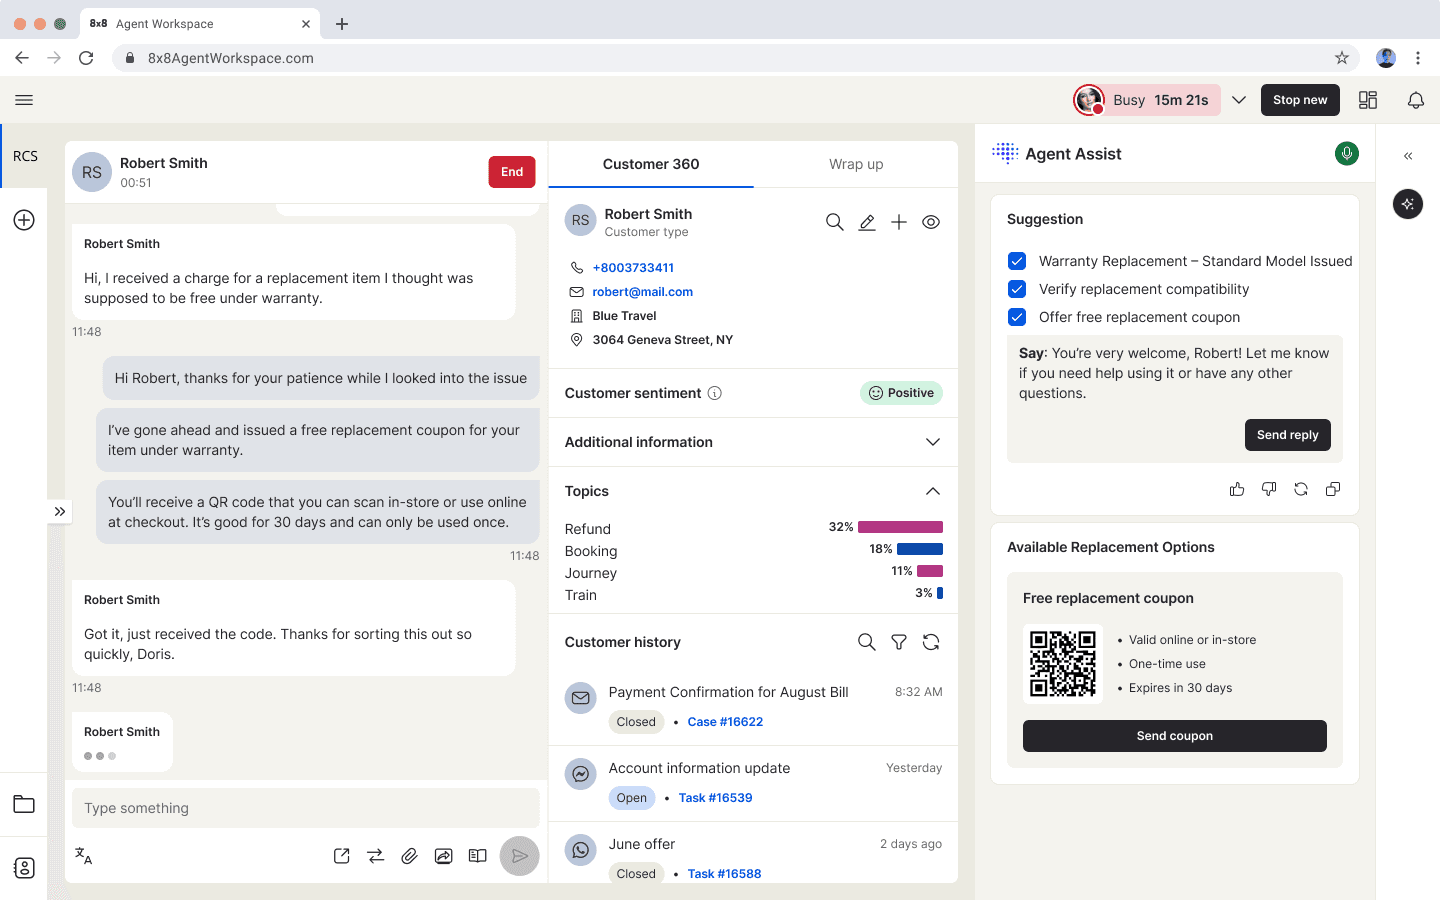Image resolution: width=1440 pixels, height=900 pixels.
Task: Regenerate the suggested reply
Action: (1301, 489)
